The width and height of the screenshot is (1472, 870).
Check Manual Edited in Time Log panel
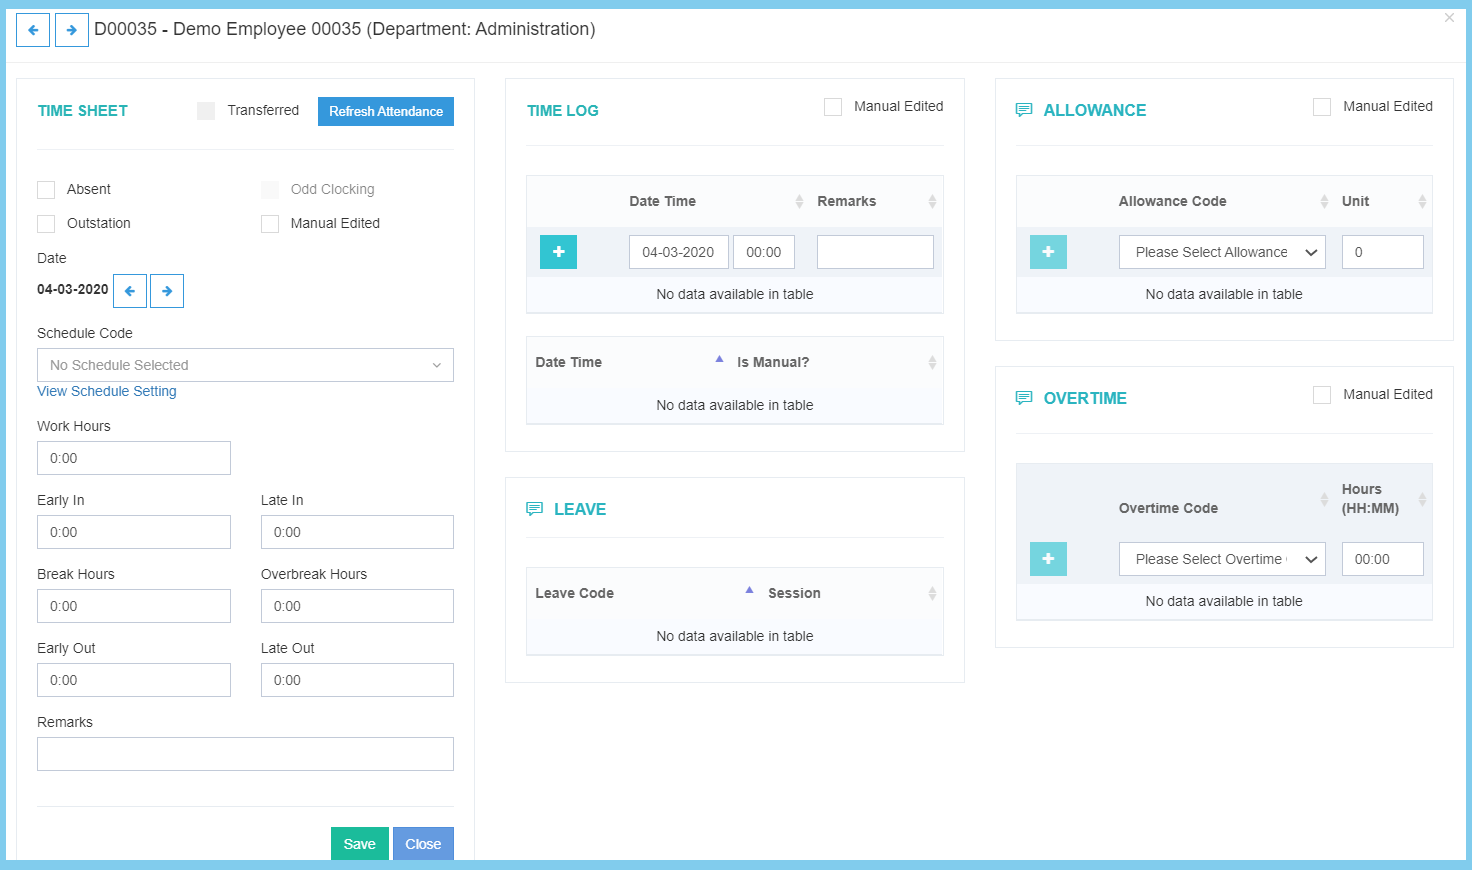tap(833, 107)
